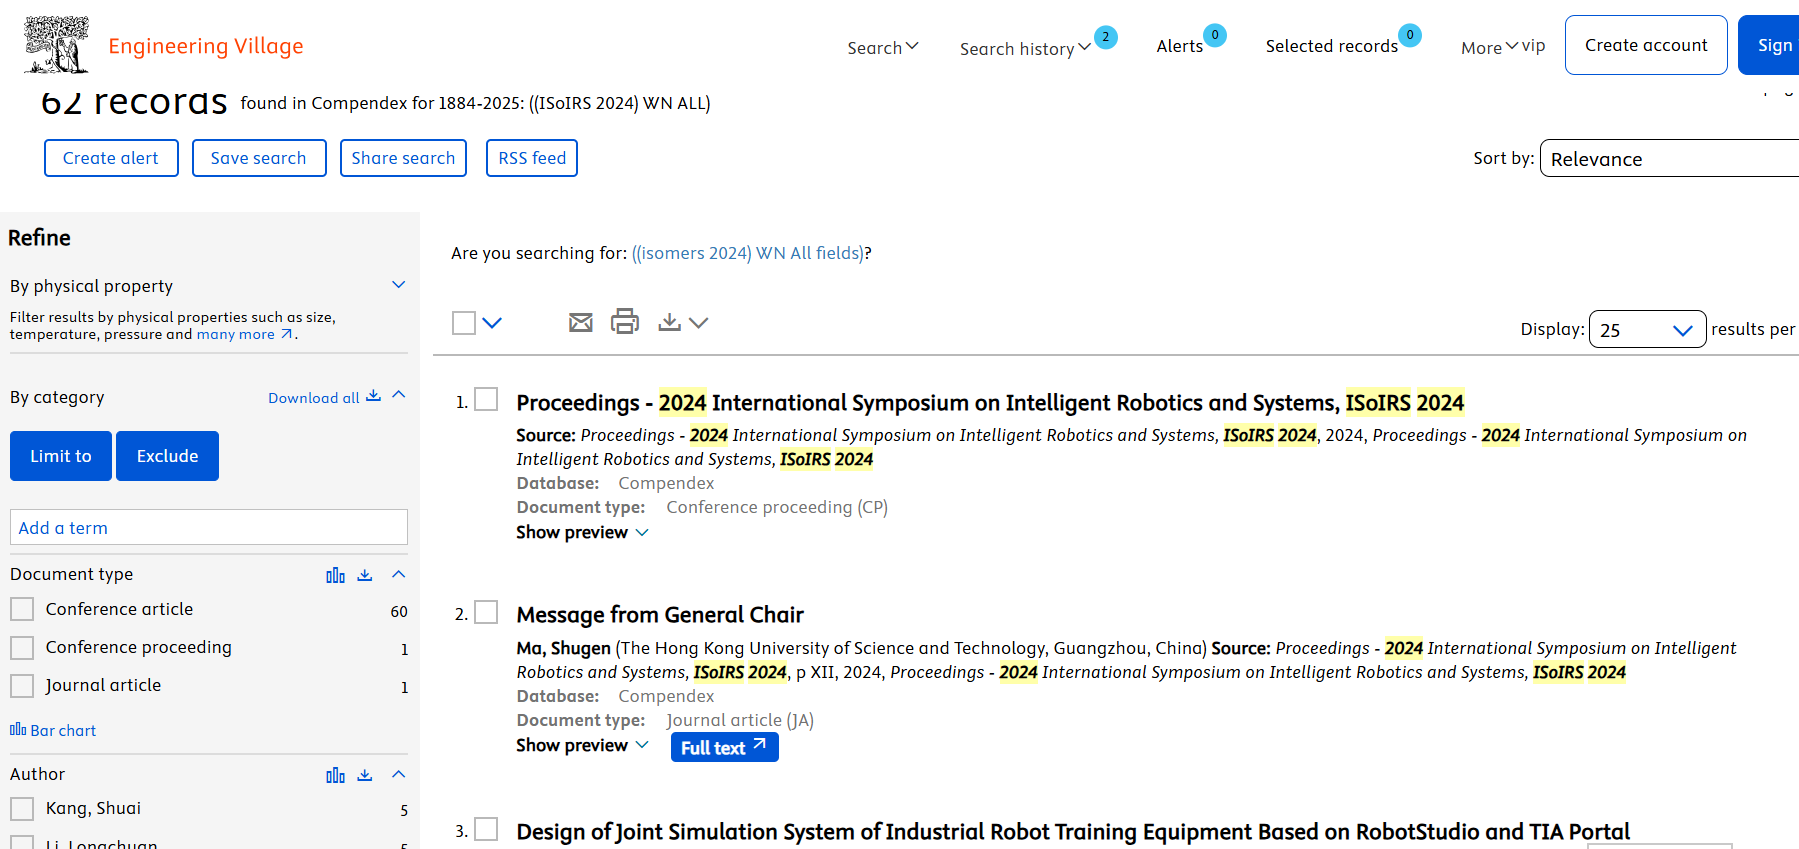Viewport: 1799px width, 849px height.
Task: Open Document type bar chart icon
Action: [335, 575]
